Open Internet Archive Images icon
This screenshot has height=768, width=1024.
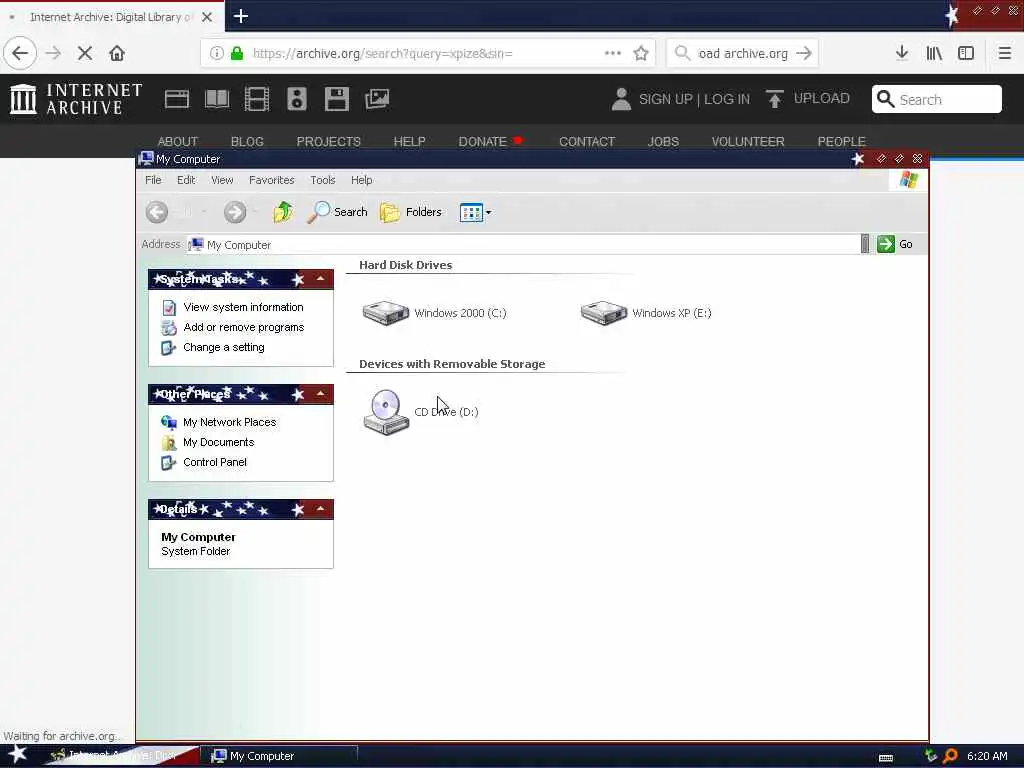tap(377, 99)
